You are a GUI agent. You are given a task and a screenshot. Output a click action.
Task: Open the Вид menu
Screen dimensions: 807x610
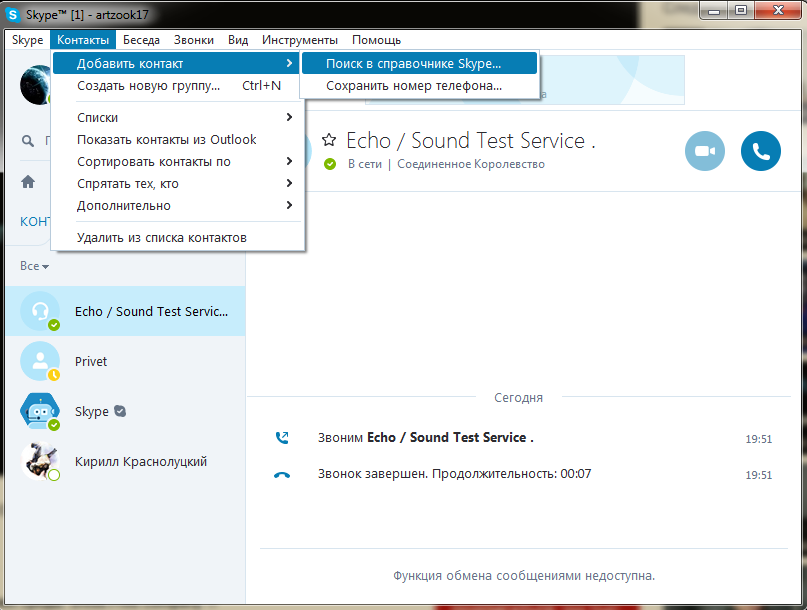click(x=238, y=40)
